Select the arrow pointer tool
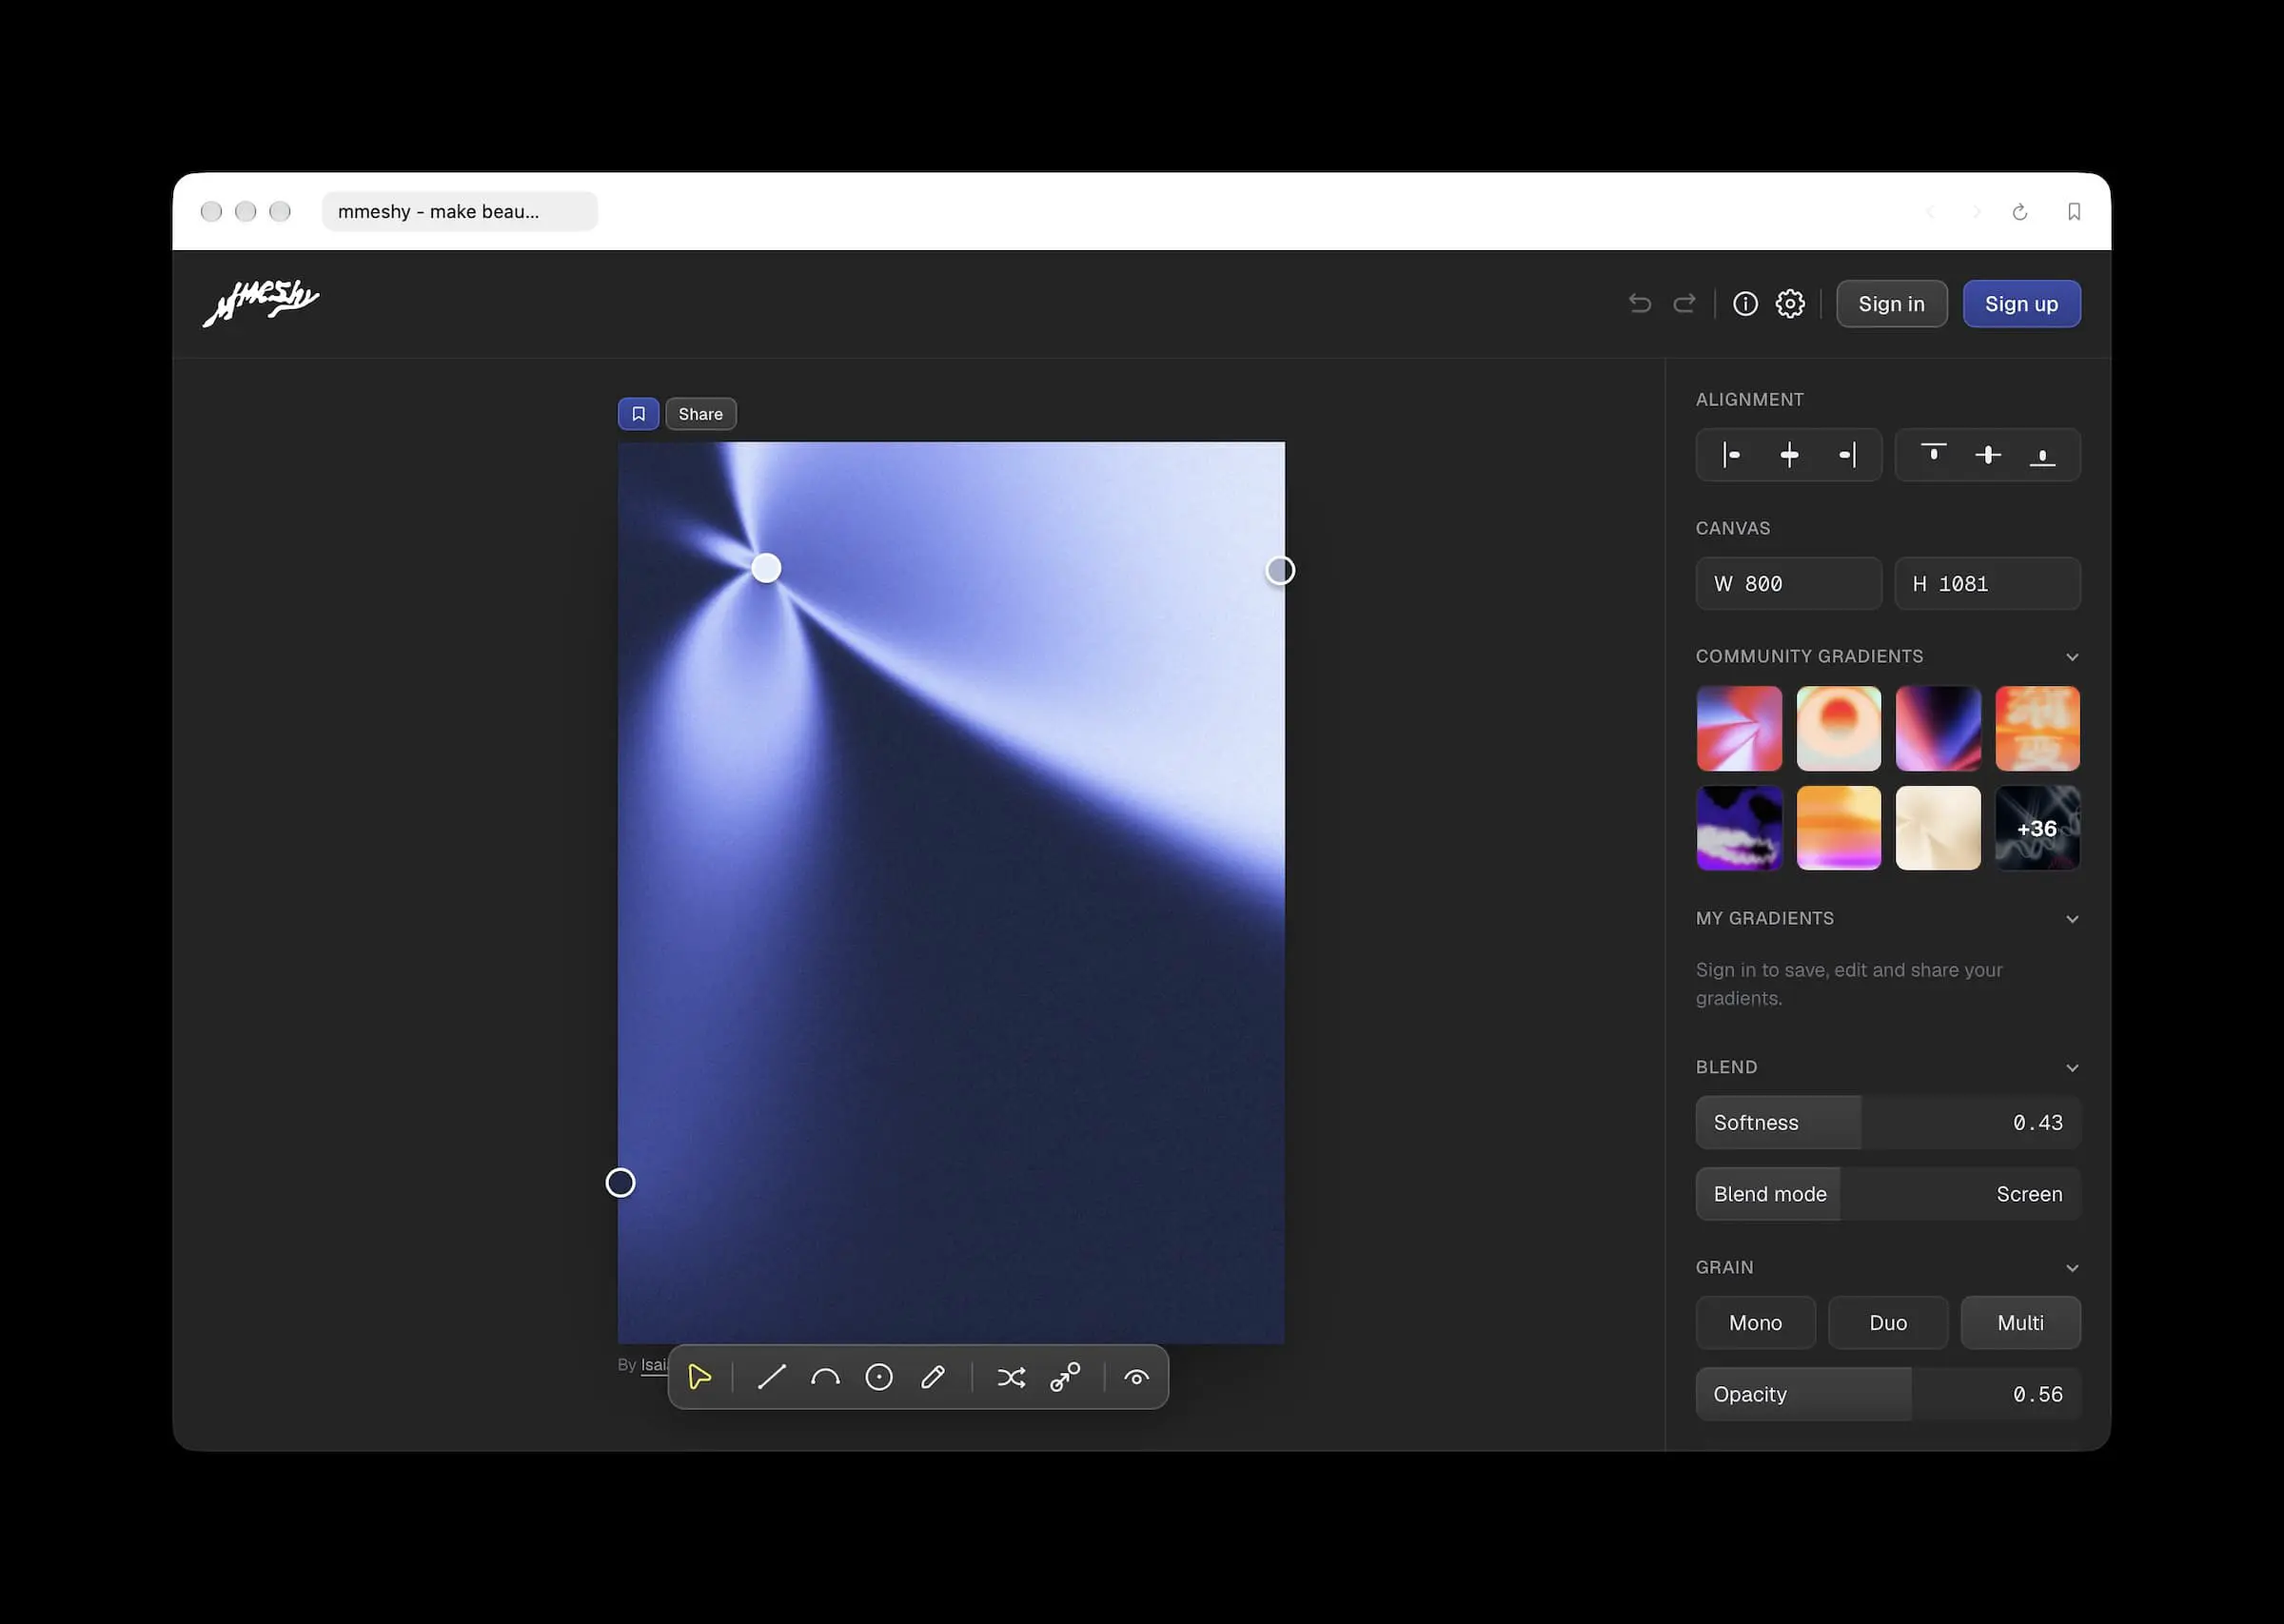This screenshot has width=2284, height=1624. (x=699, y=1377)
